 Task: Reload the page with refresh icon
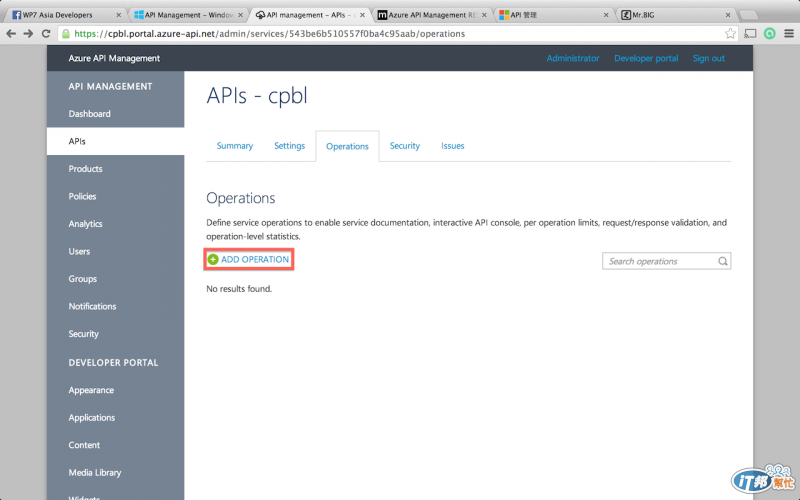click(46, 34)
